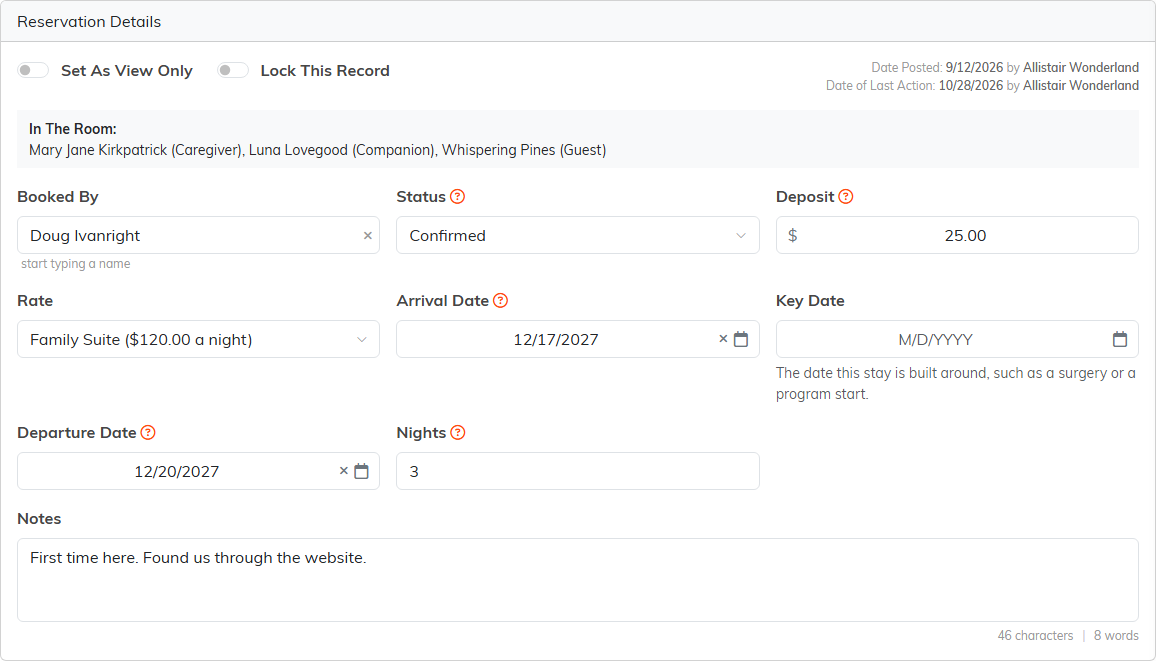Open the Arrival Date calendar picker

click(741, 339)
